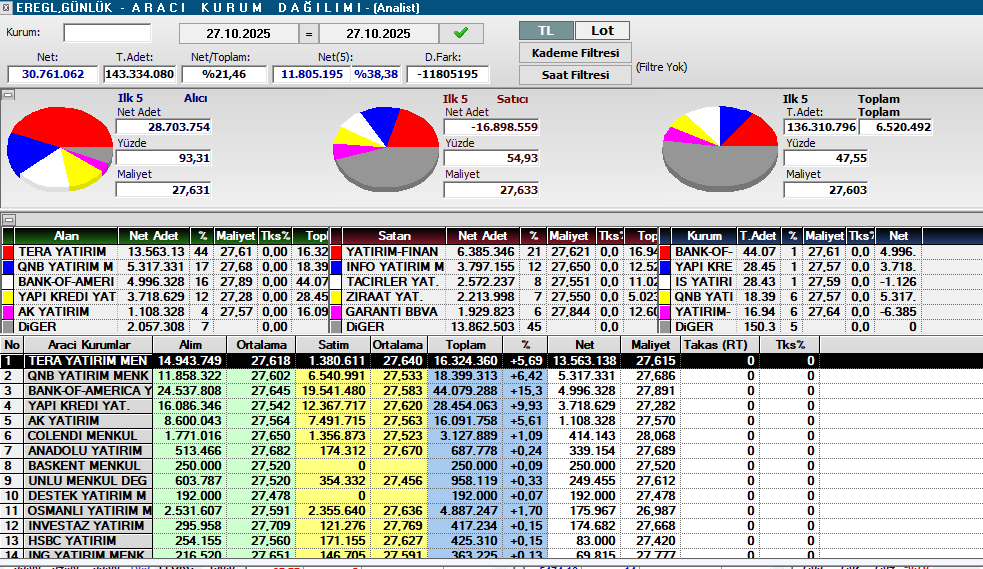Click the equals sign between the dates

click(x=308, y=33)
